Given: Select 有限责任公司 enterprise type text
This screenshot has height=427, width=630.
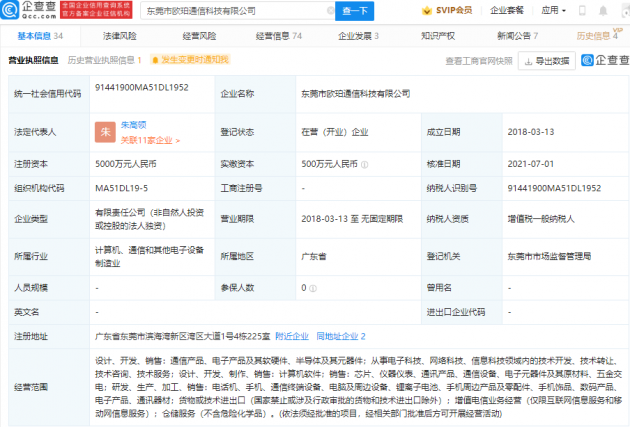Looking at the screenshot, I should pyautogui.click(x=149, y=219).
